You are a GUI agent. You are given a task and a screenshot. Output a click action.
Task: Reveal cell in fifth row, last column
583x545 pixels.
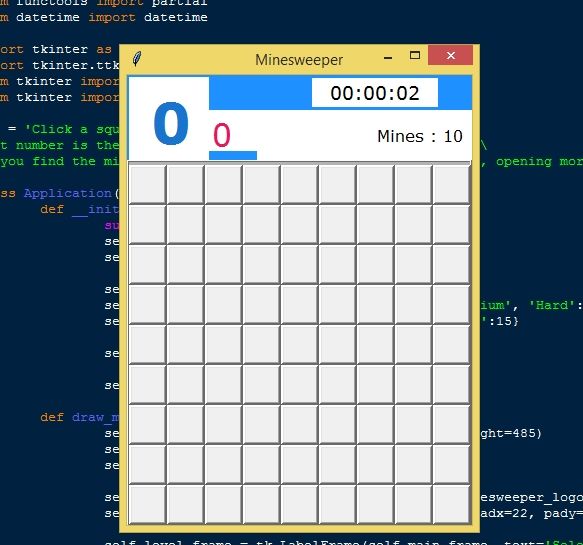click(451, 344)
